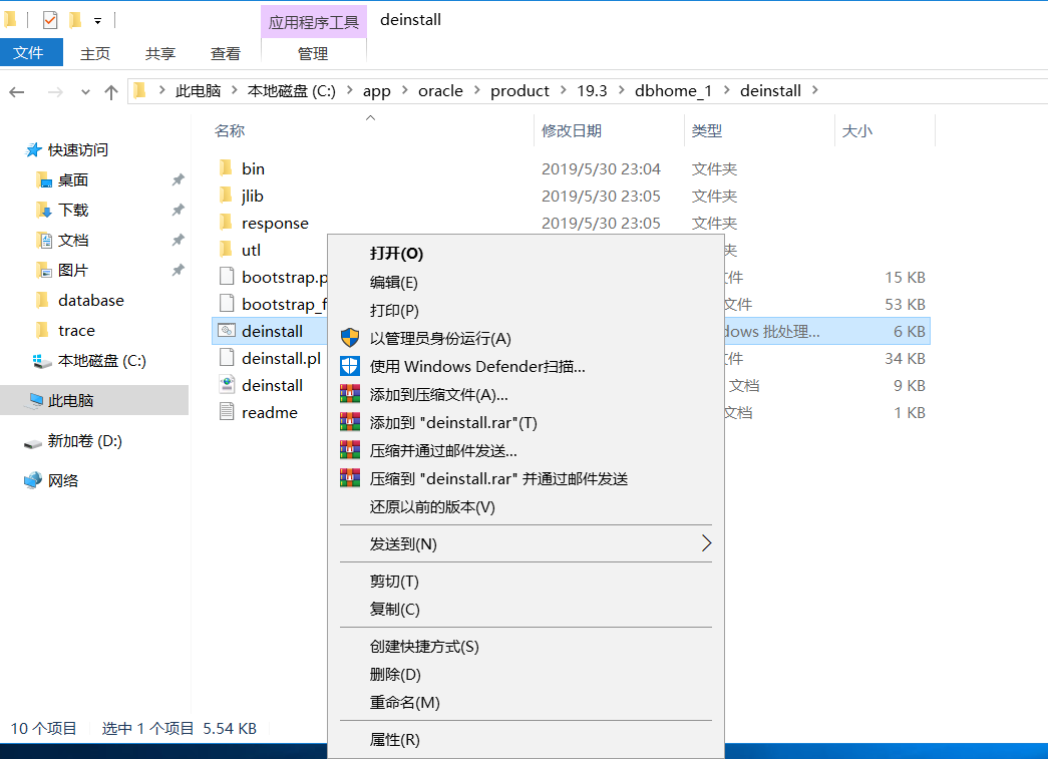Image resolution: width=1049 pixels, height=759 pixels.
Task: Switch to the 主页 ribbon tab
Action: [95, 53]
